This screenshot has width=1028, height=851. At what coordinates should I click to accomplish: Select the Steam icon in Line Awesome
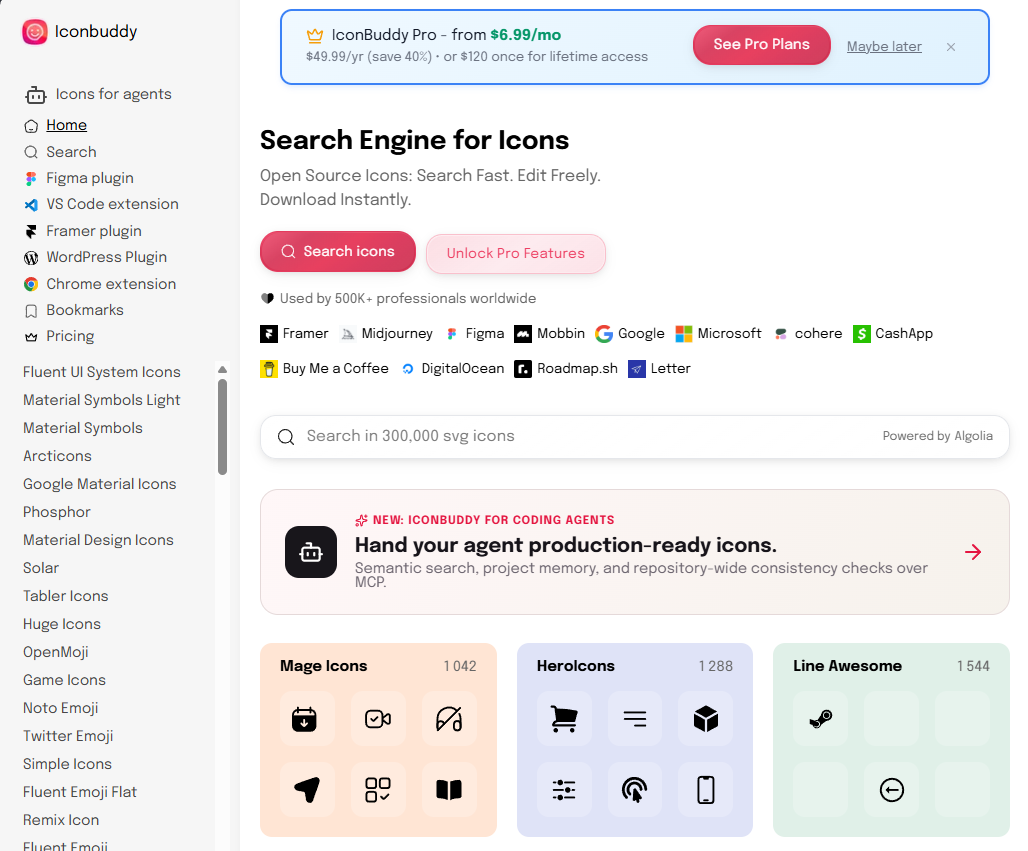click(820, 719)
